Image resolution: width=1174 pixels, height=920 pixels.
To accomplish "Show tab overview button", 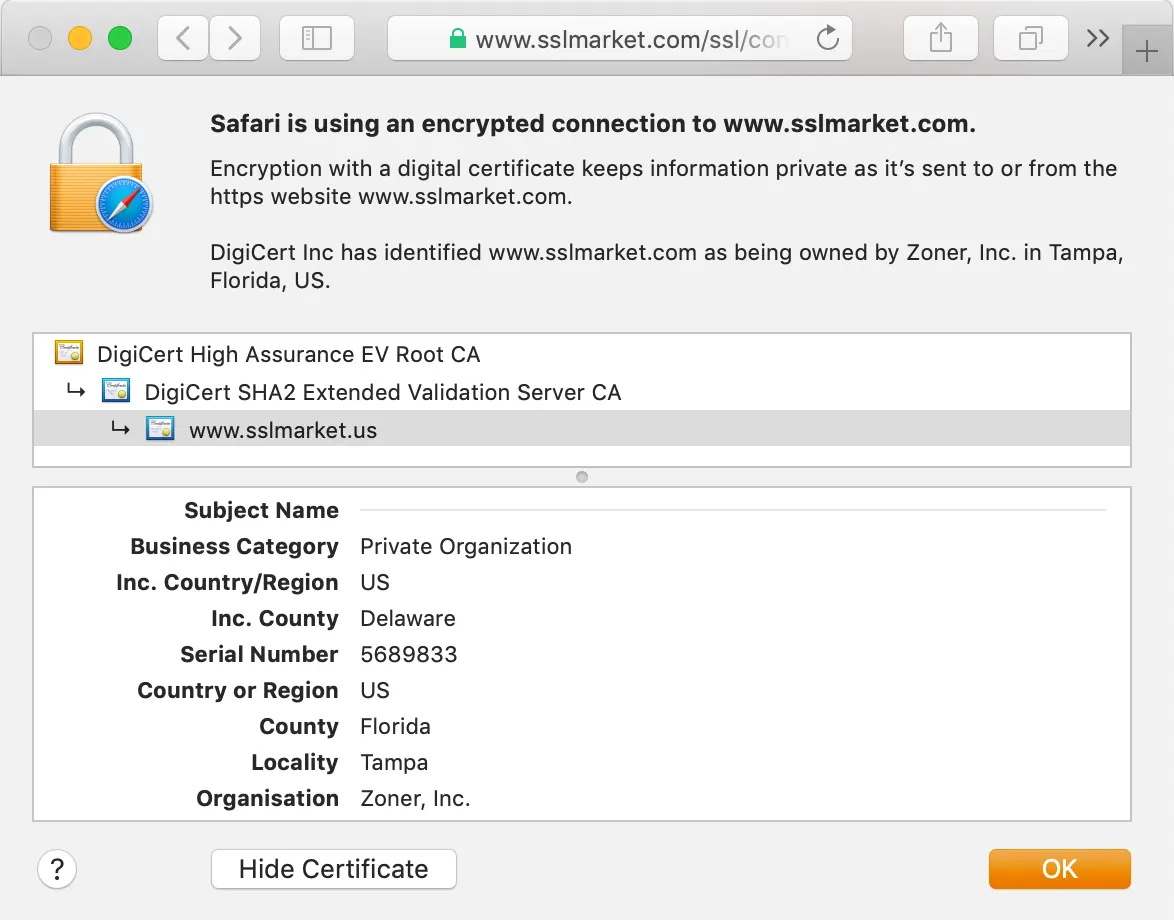I will point(1030,38).
